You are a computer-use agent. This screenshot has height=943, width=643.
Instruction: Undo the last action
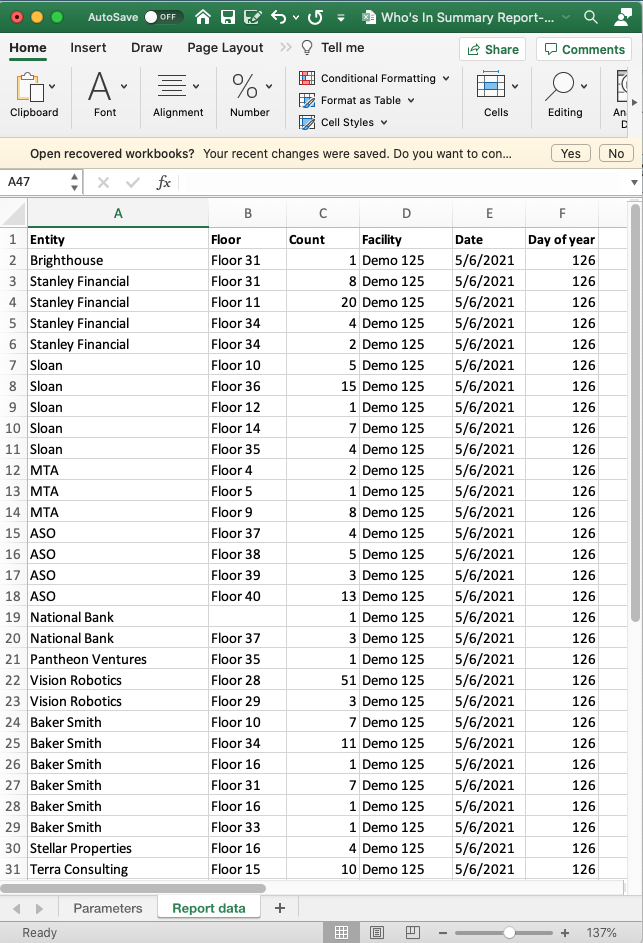coord(278,17)
